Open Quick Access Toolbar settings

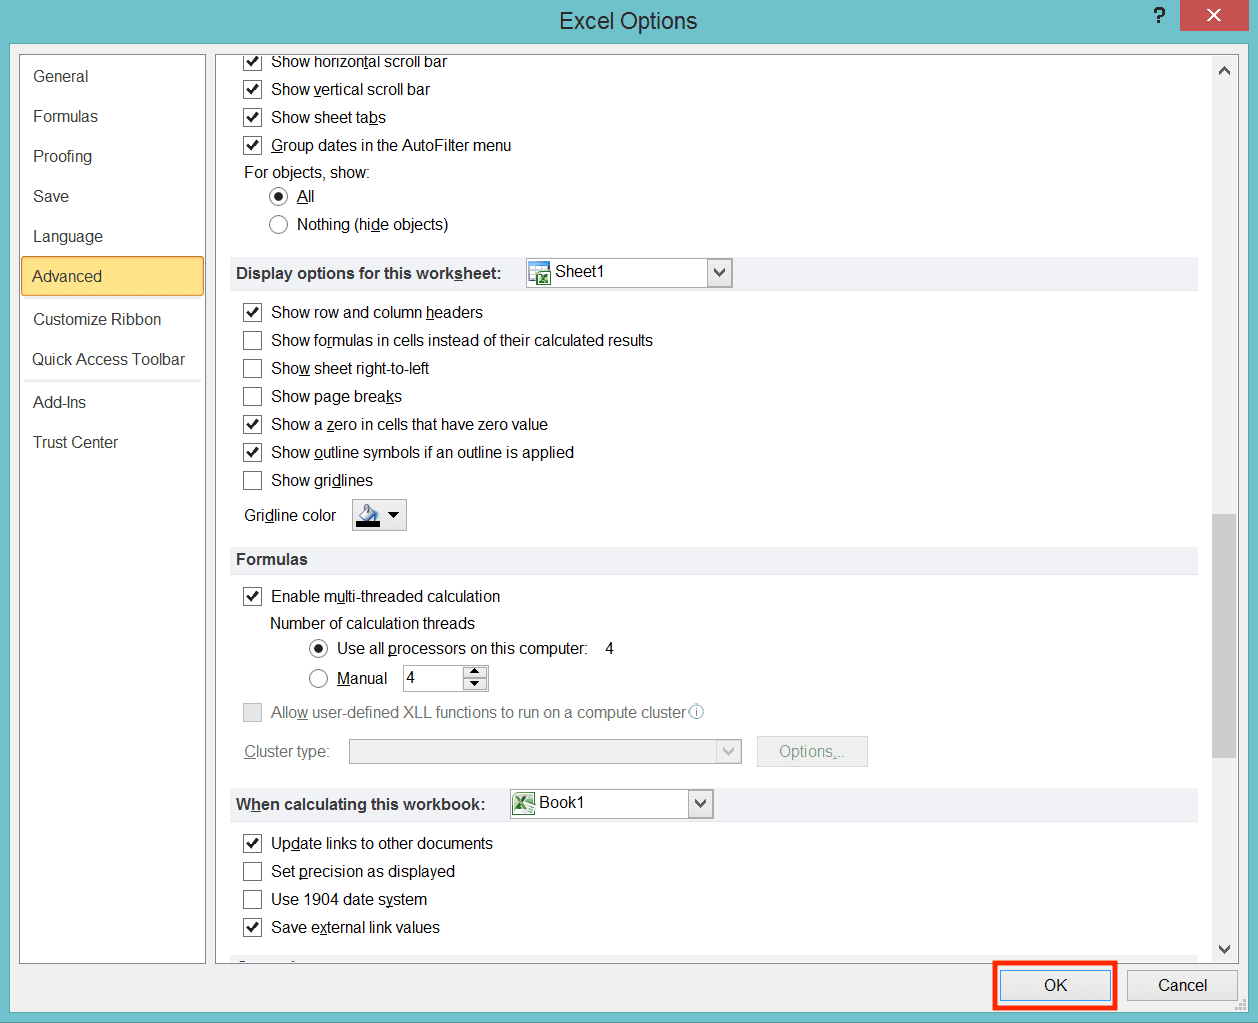tap(112, 359)
